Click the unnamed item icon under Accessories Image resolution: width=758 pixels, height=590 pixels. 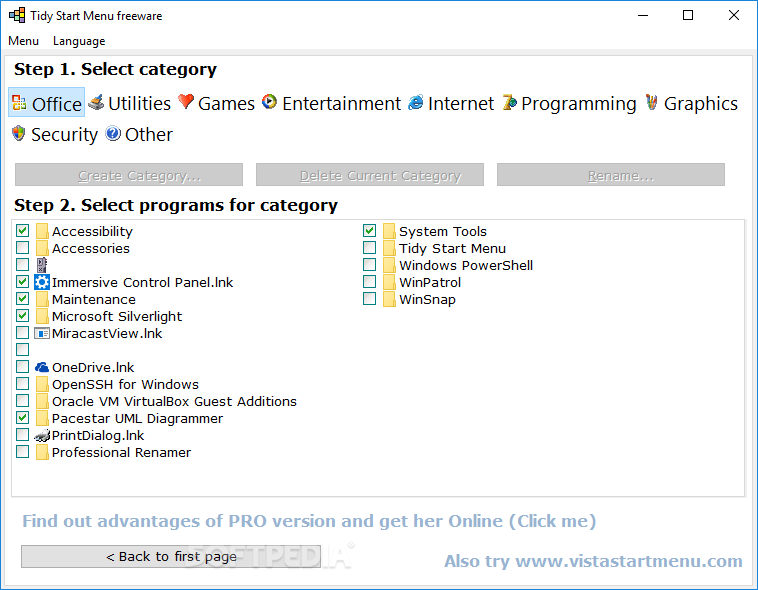[x=42, y=265]
